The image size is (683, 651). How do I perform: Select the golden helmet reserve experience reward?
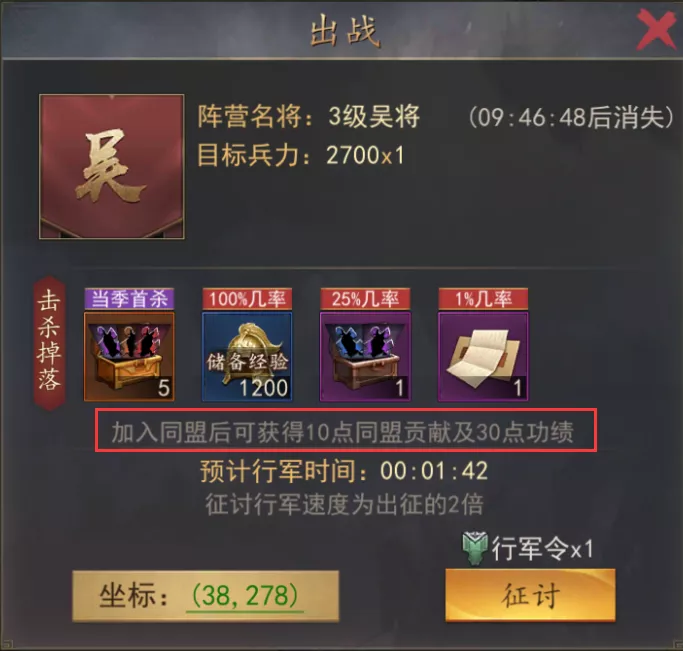[247, 356]
